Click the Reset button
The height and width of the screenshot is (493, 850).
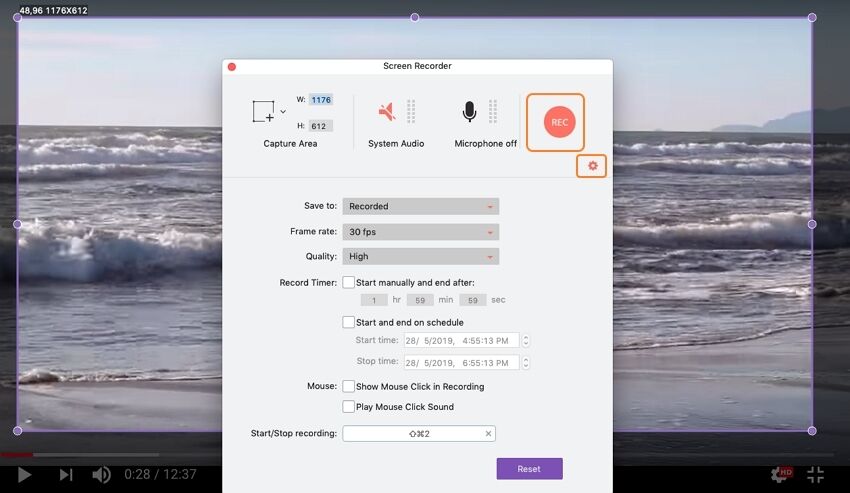coord(529,469)
